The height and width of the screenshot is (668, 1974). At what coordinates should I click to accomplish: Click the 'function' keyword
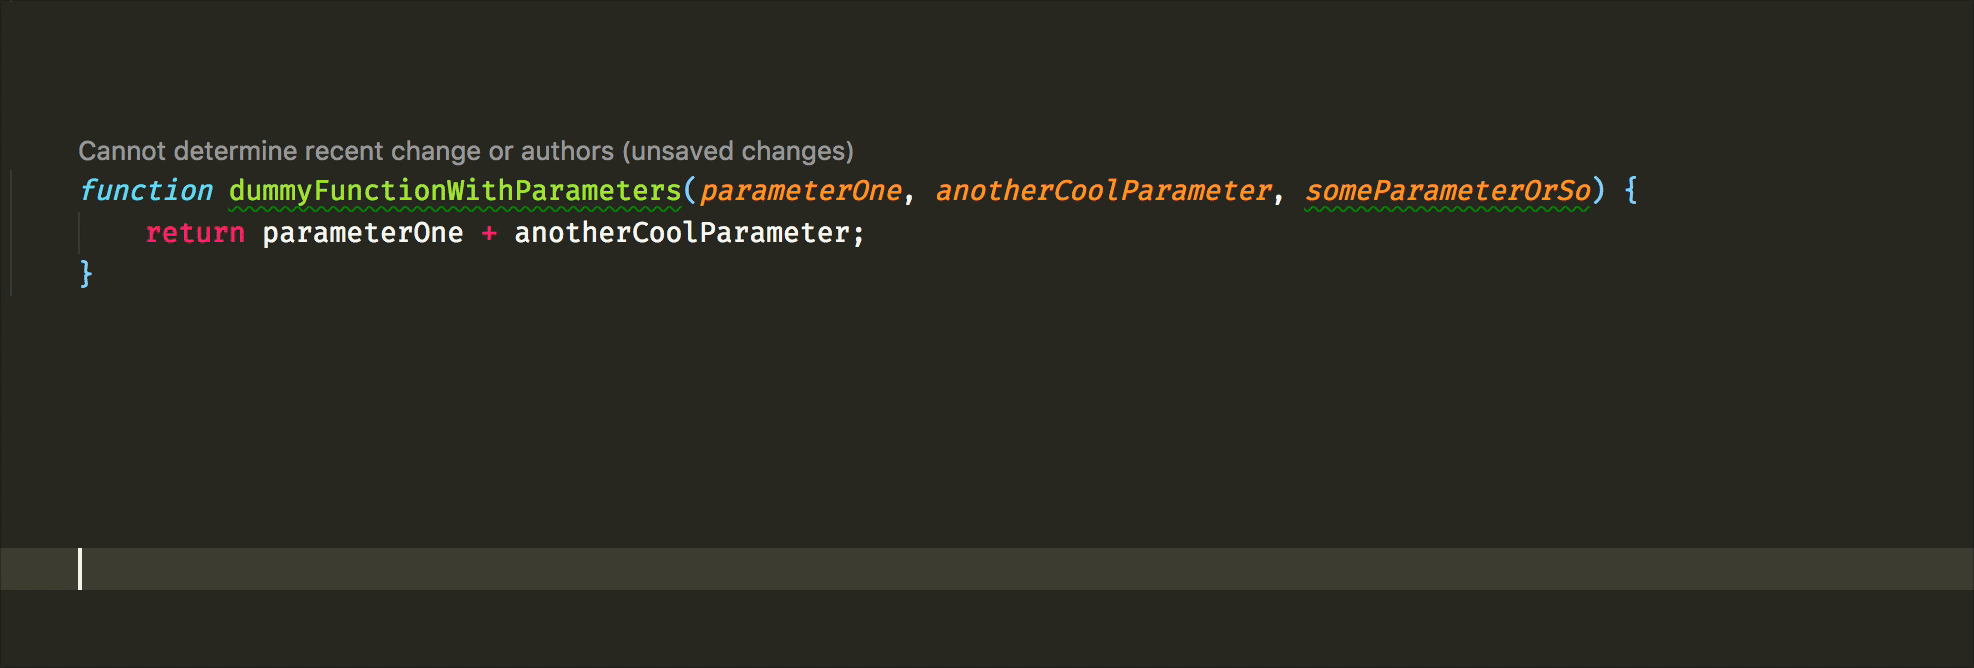146,190
